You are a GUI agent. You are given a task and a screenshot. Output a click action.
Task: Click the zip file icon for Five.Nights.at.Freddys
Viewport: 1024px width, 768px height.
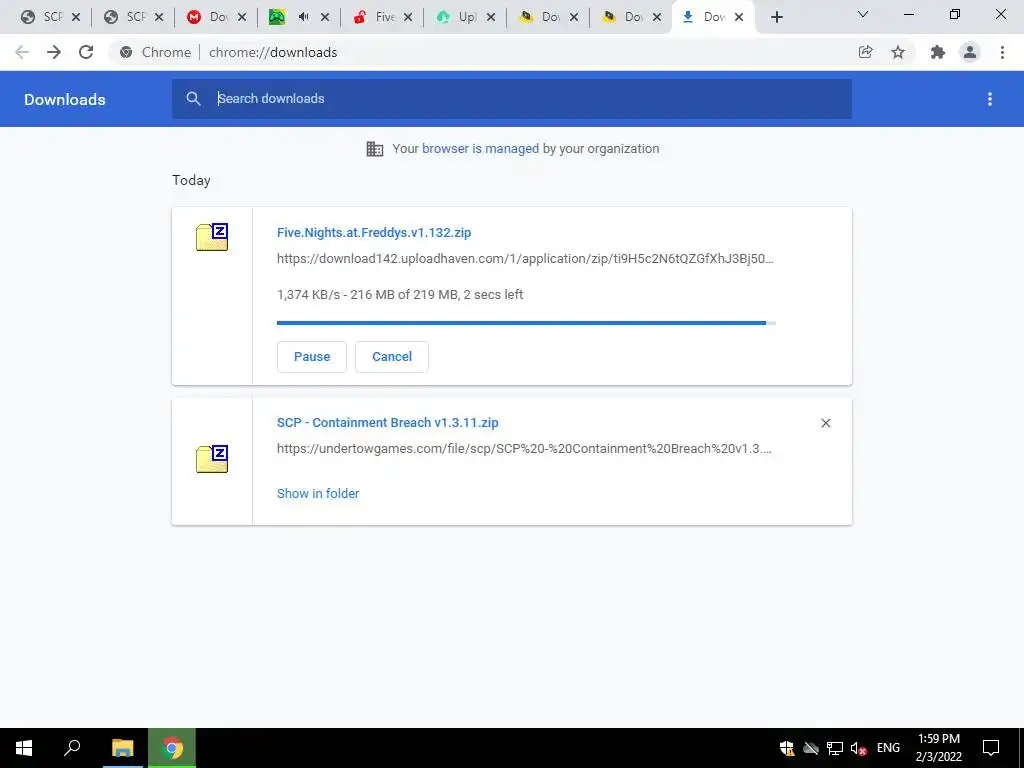tap(212, 237)
